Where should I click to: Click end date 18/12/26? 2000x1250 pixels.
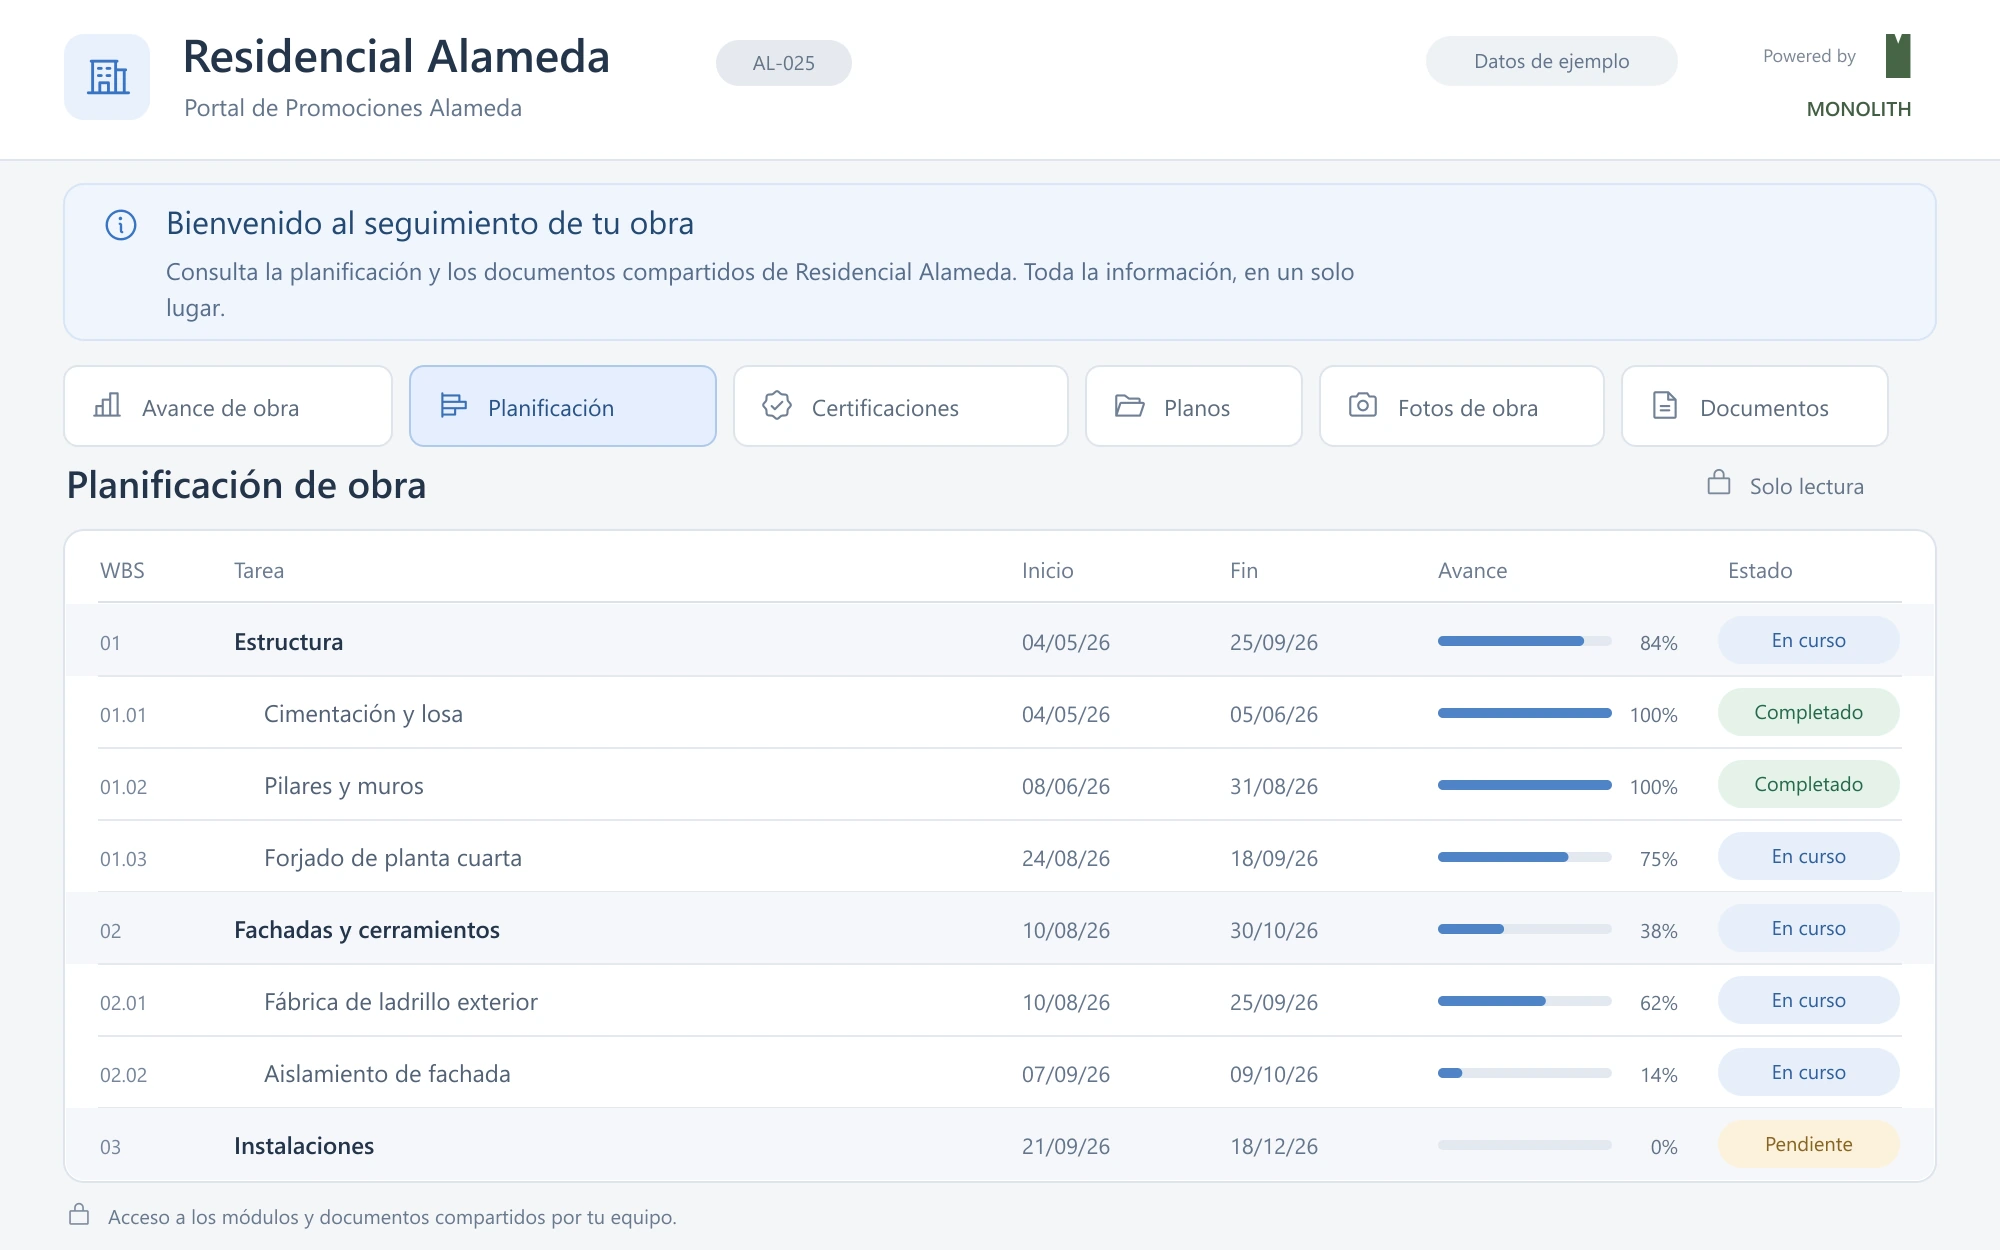pyautogui.click(x=1274, y=1146)
